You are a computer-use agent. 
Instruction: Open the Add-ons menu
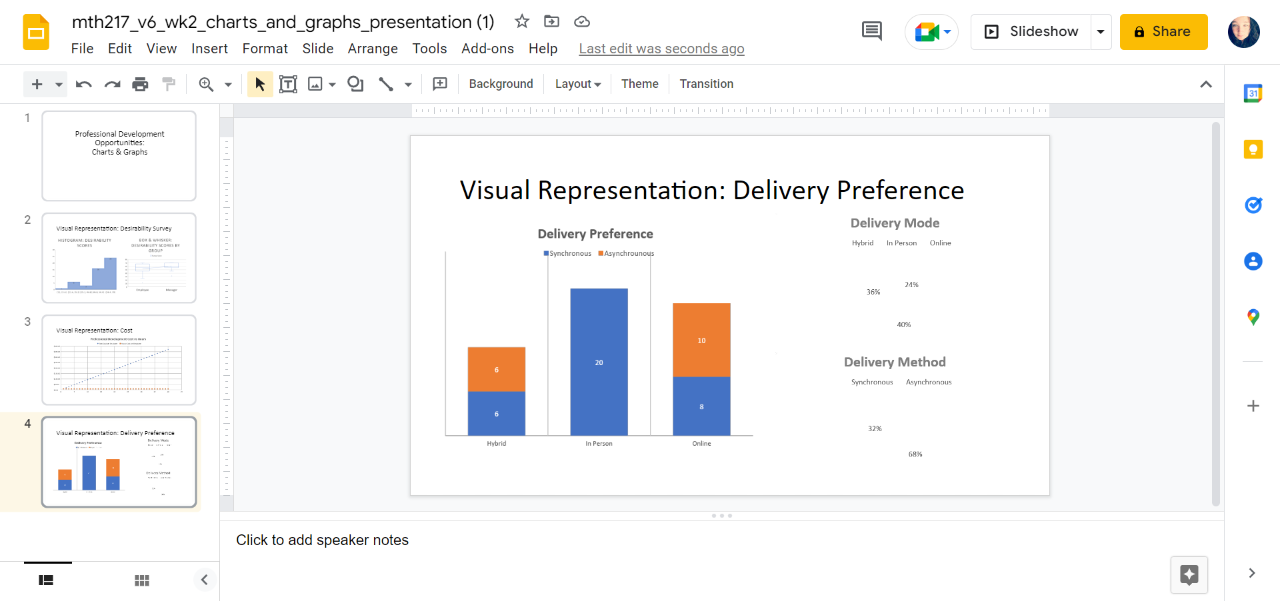click(x=487, y=48)
